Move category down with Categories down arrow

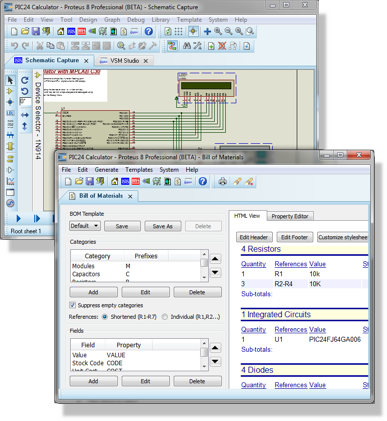[x=215, y=272]
